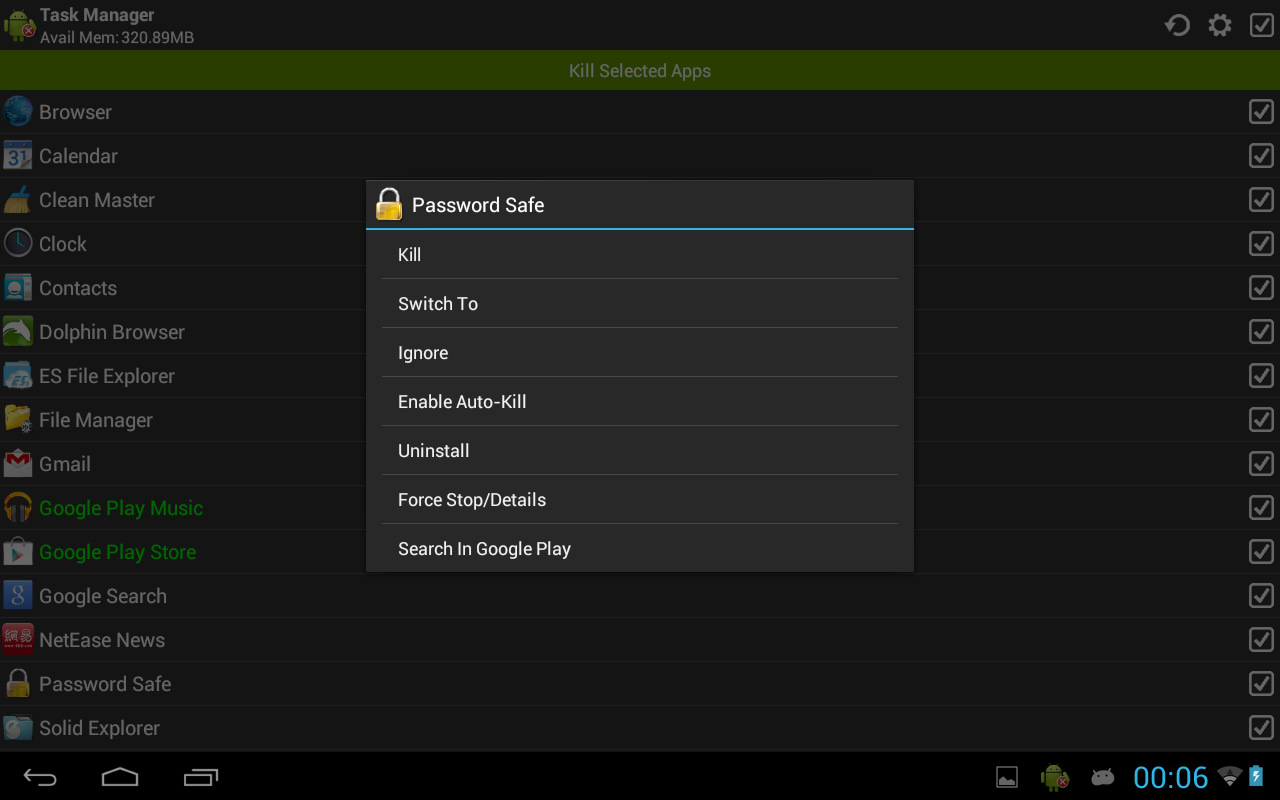Open the Gmail app icon
The image size is (1280, 800).
(x=18, y=464)
